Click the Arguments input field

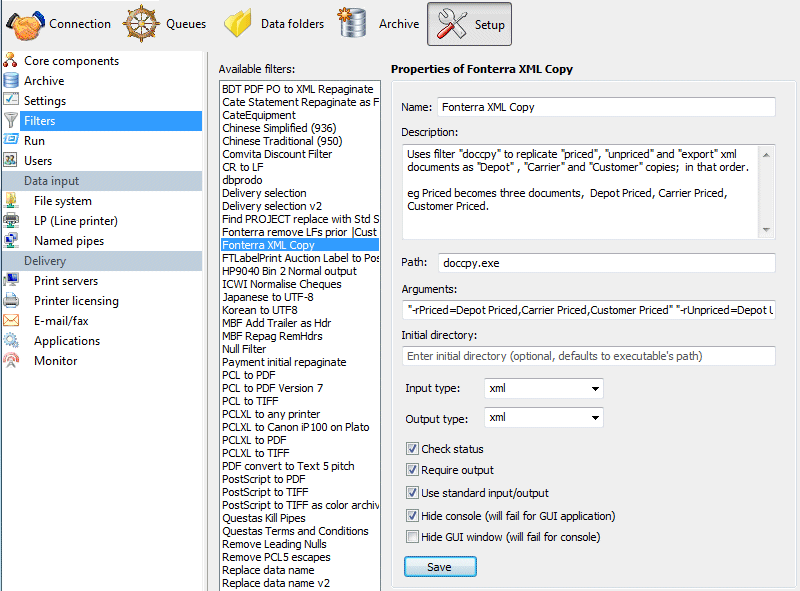click(589, 310)
